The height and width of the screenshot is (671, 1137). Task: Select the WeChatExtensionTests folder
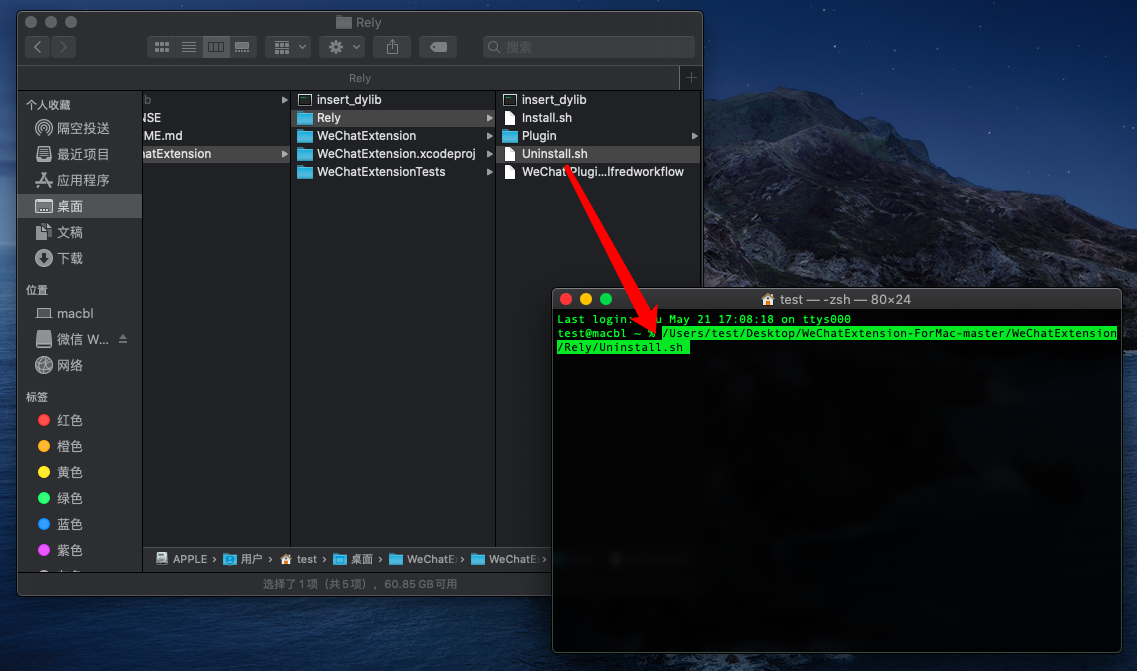point(393,172)
